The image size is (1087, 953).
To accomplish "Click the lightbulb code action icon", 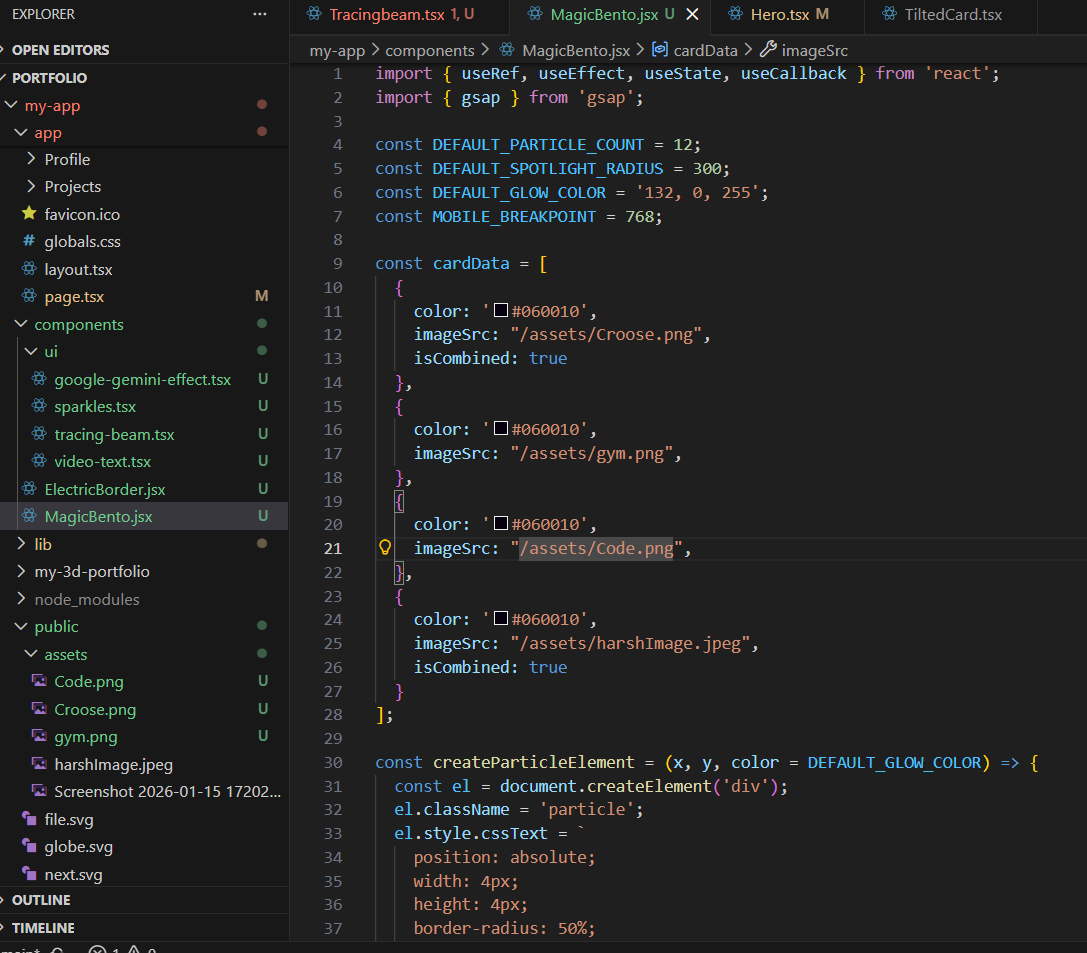I will tap(385, 548).
